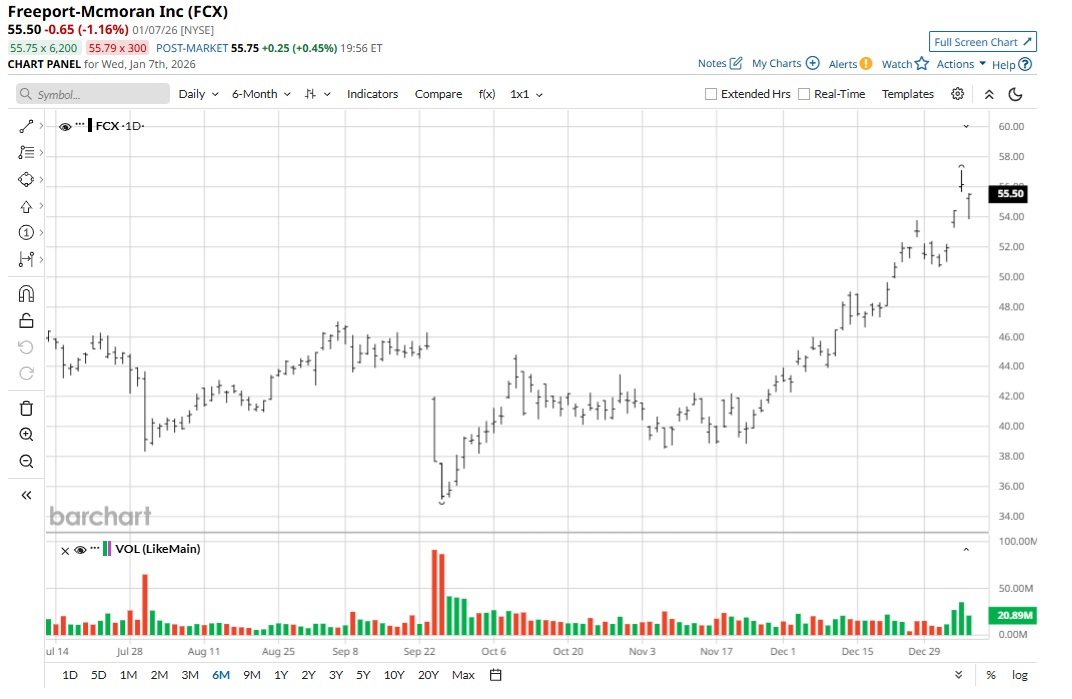The width and height of the screenshot is (1072, 699).
Task: Choose the arrow marker tool
Action: 26,206
